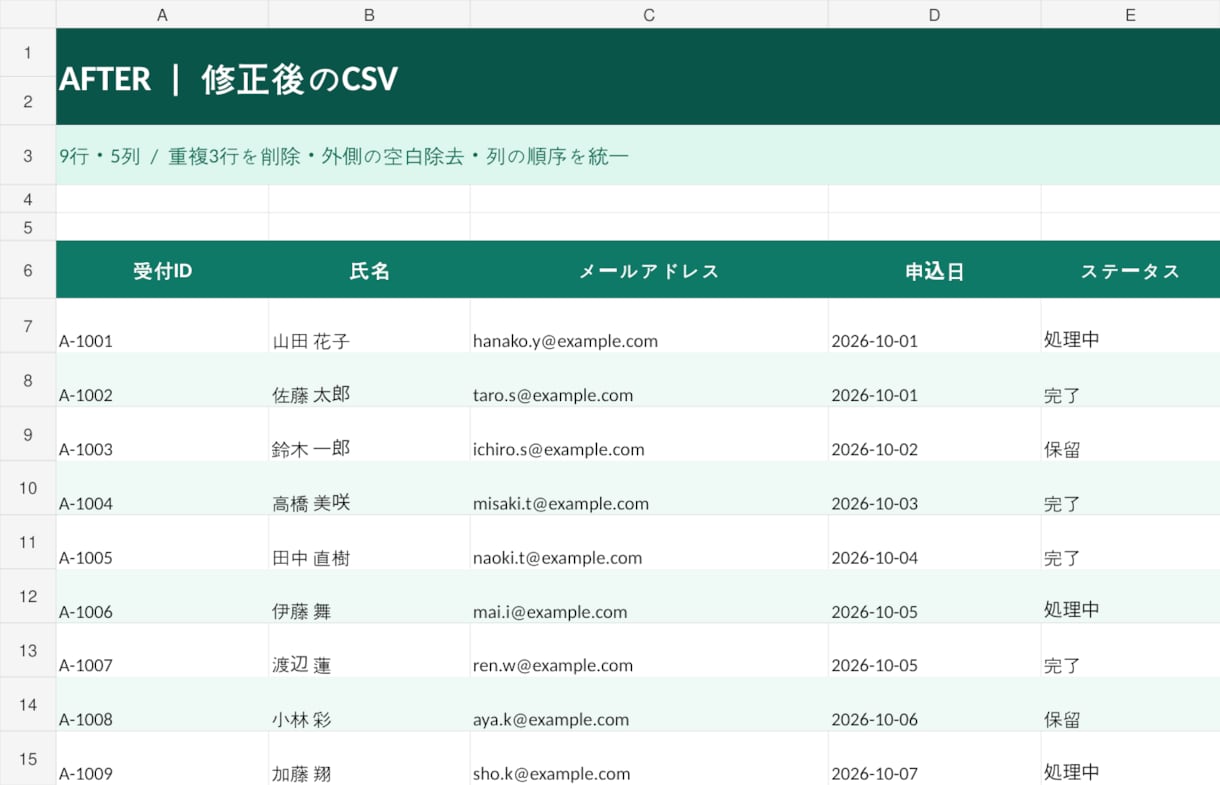The height and width of the screenshot is (785, 1220).
Task: Select column C header
Action: [x=649, y=14]
